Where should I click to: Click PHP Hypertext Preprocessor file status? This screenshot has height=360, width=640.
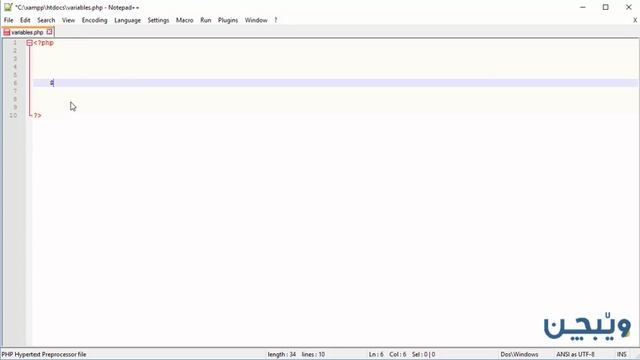[44, 354]
